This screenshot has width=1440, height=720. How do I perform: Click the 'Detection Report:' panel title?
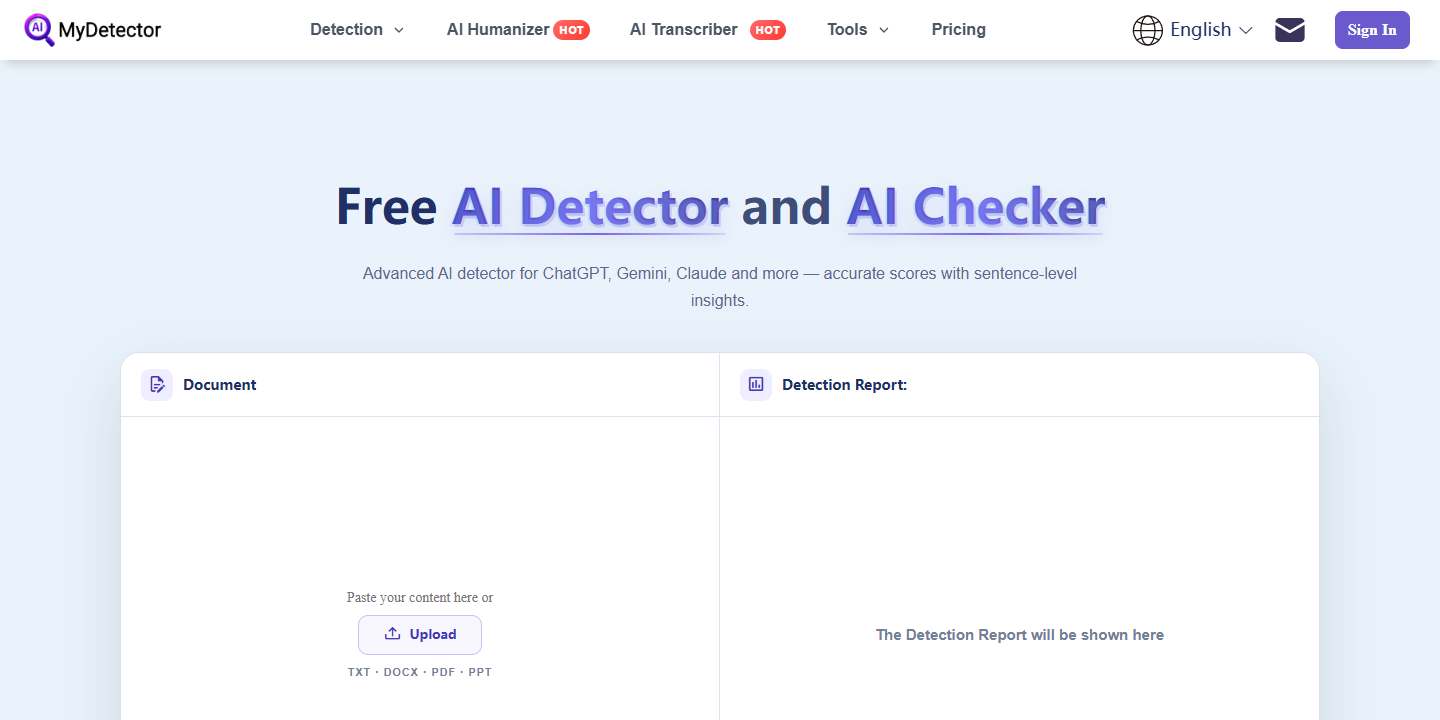click(845, 385)
